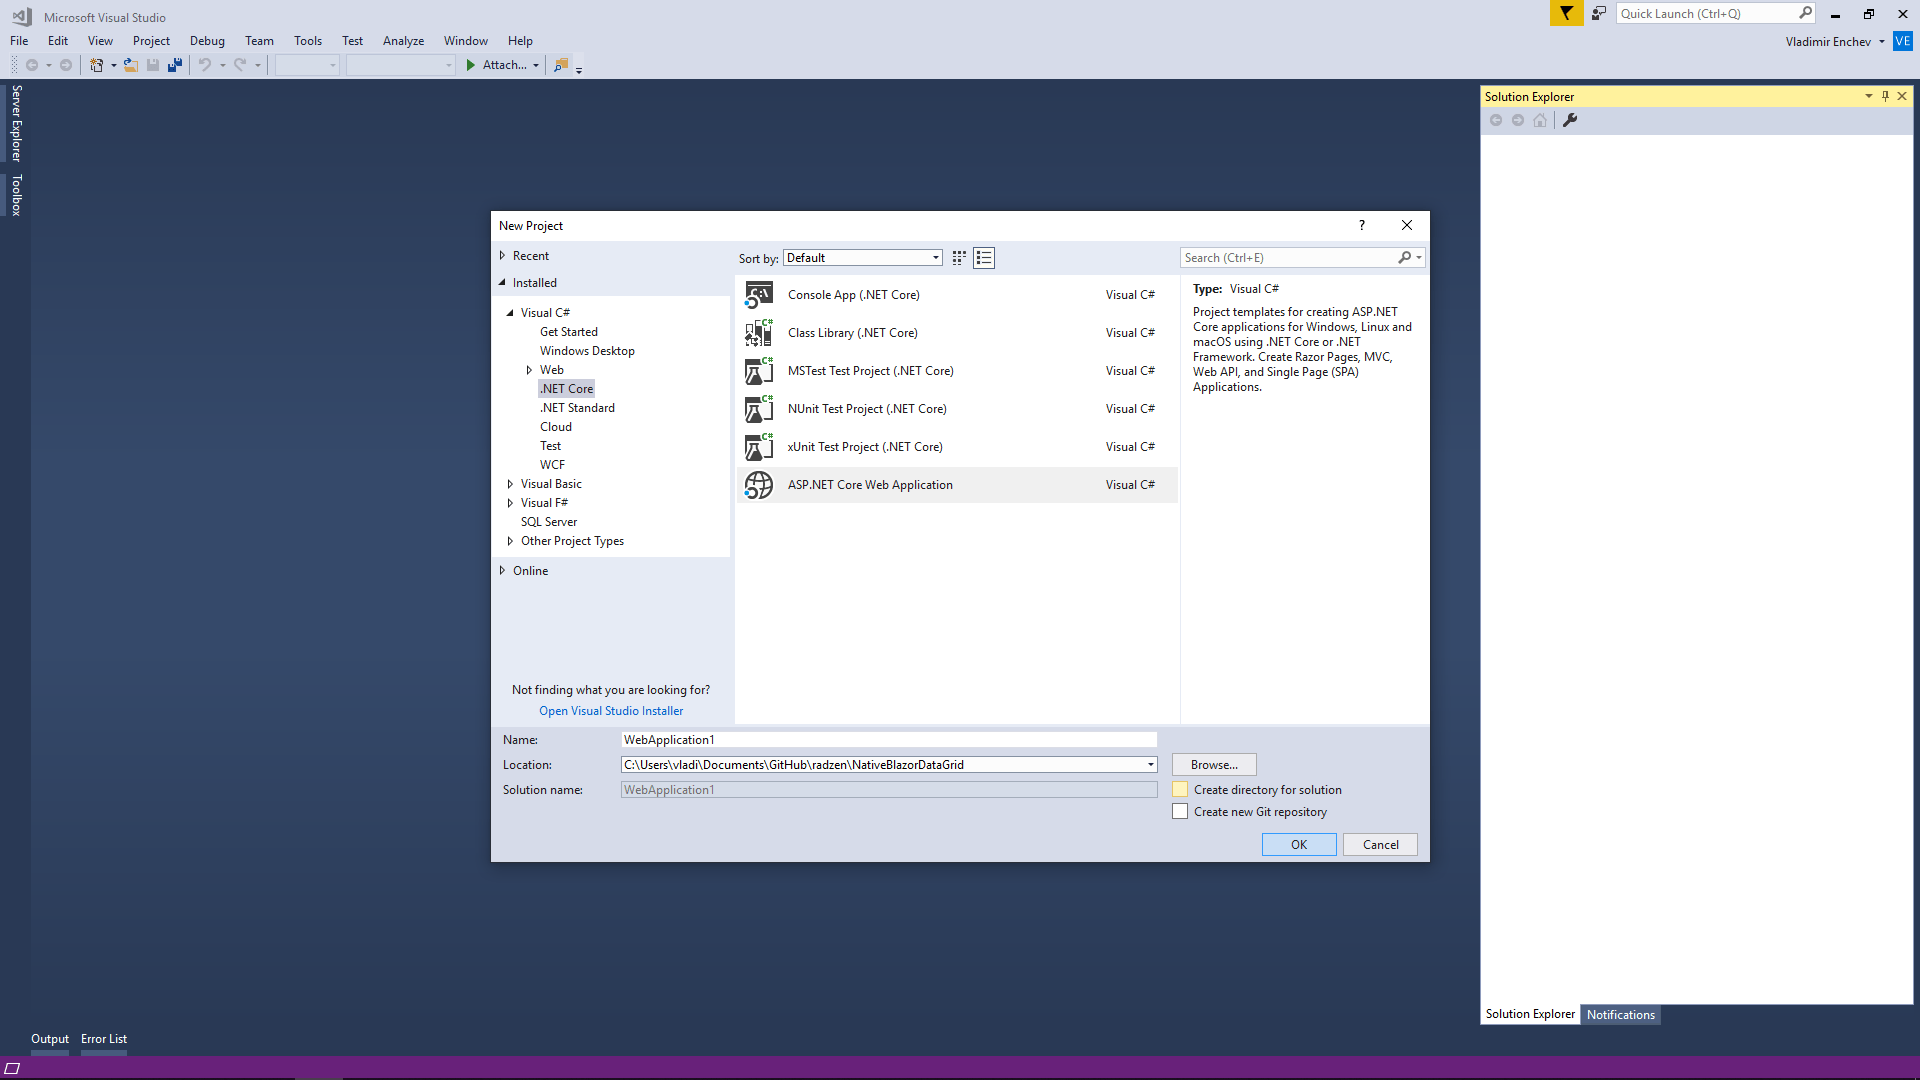
Task: Click the Visual Studio logo in title bar
Action: tap(21, 16)
